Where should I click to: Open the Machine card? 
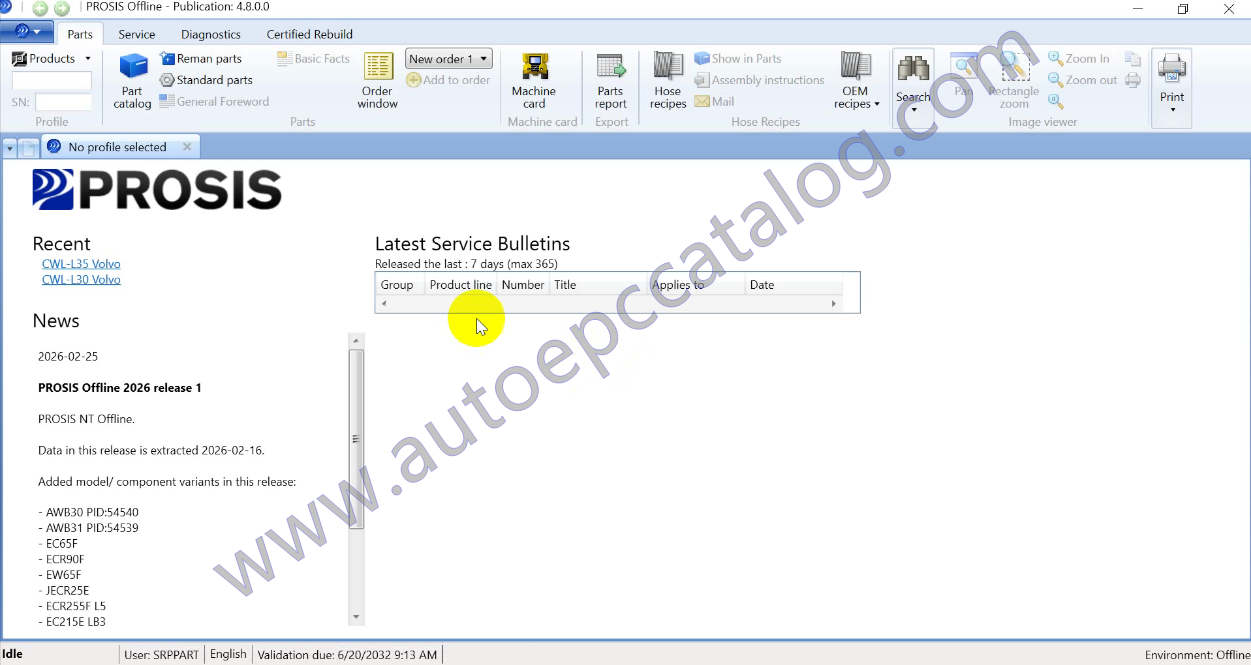click(x=534, y=80)
